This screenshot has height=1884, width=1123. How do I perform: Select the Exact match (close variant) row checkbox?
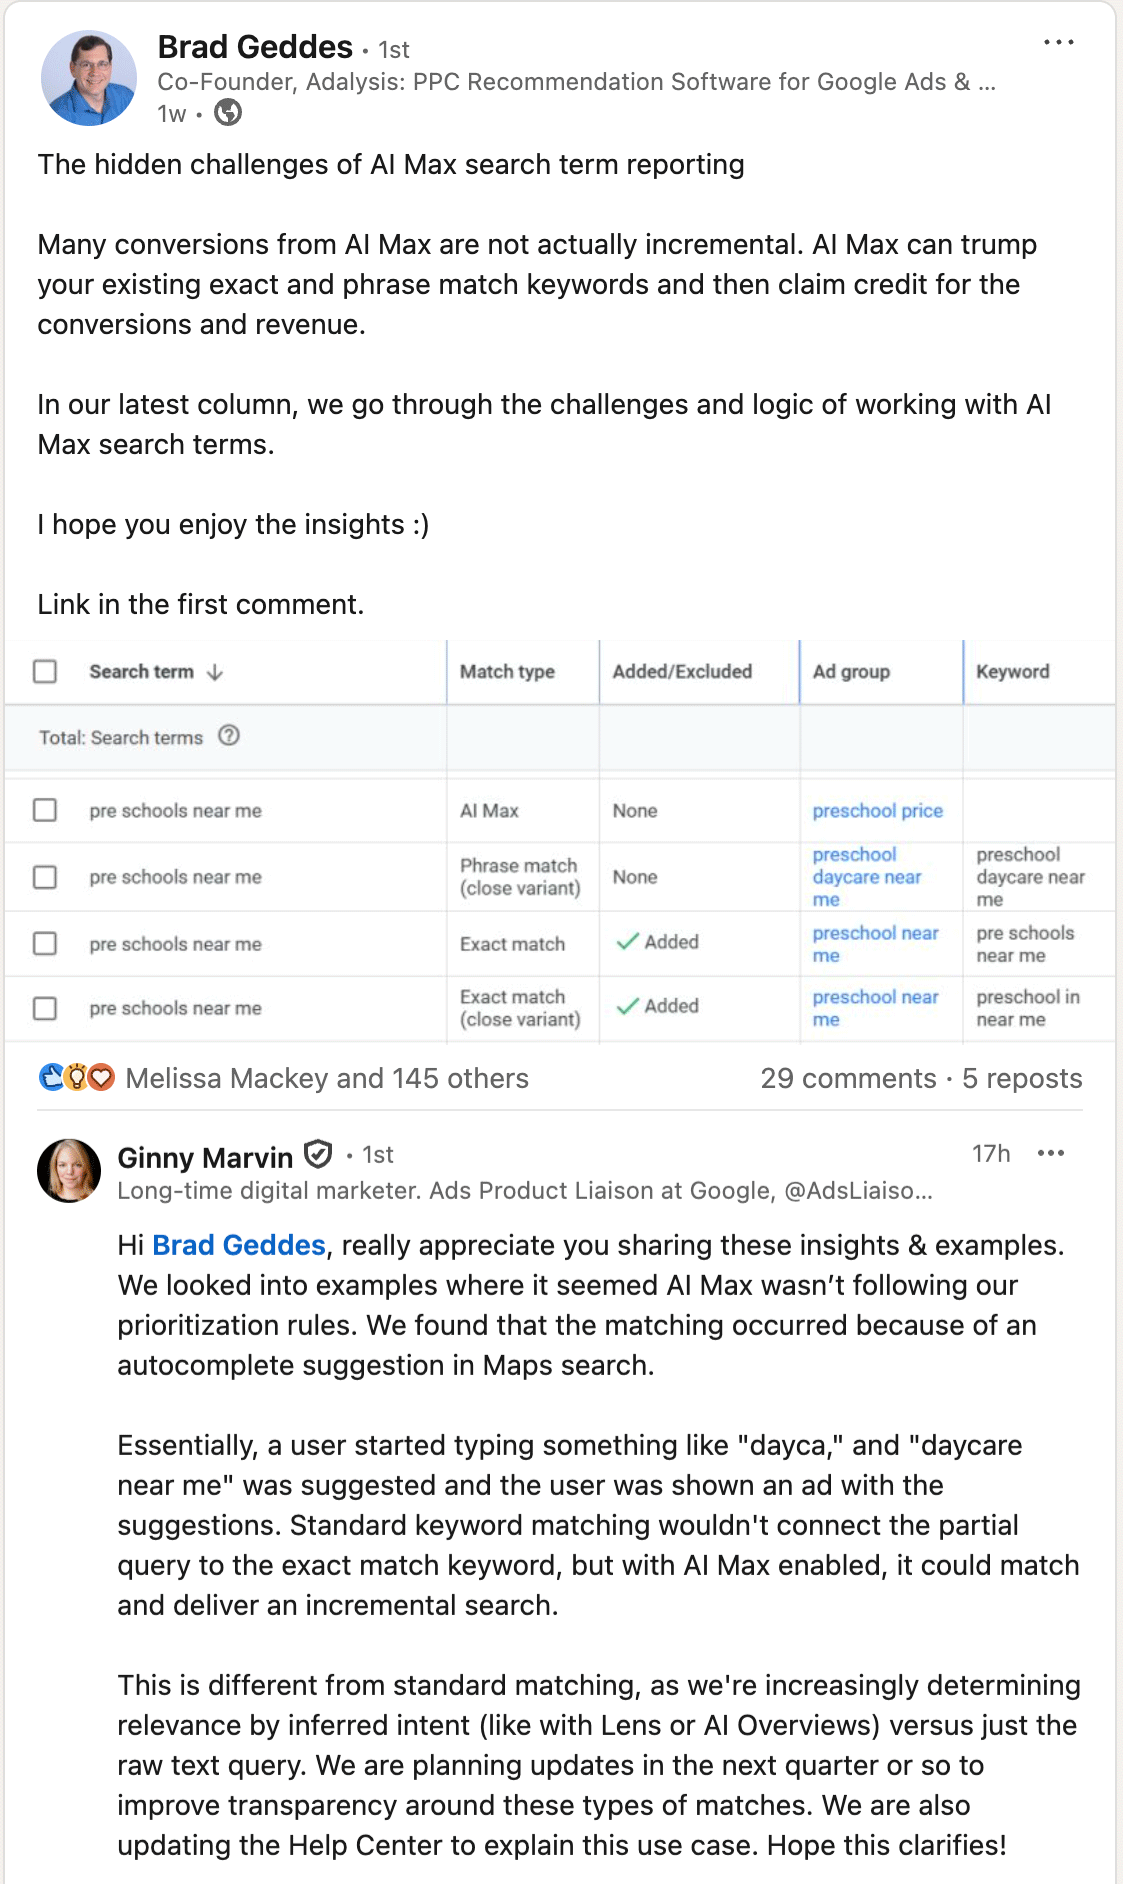coord(45,1008)
